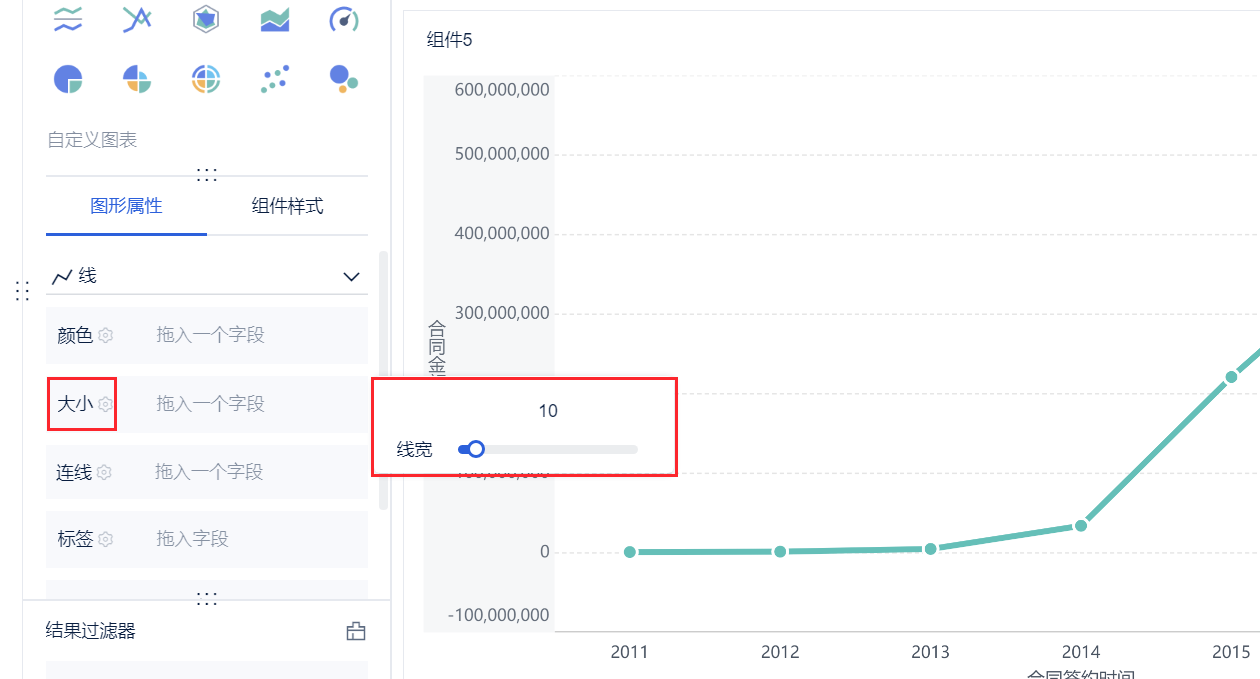Screen dimensions: 1260x679
Task: Click the 2015 data point on the line
Action: pos(1231,377)
